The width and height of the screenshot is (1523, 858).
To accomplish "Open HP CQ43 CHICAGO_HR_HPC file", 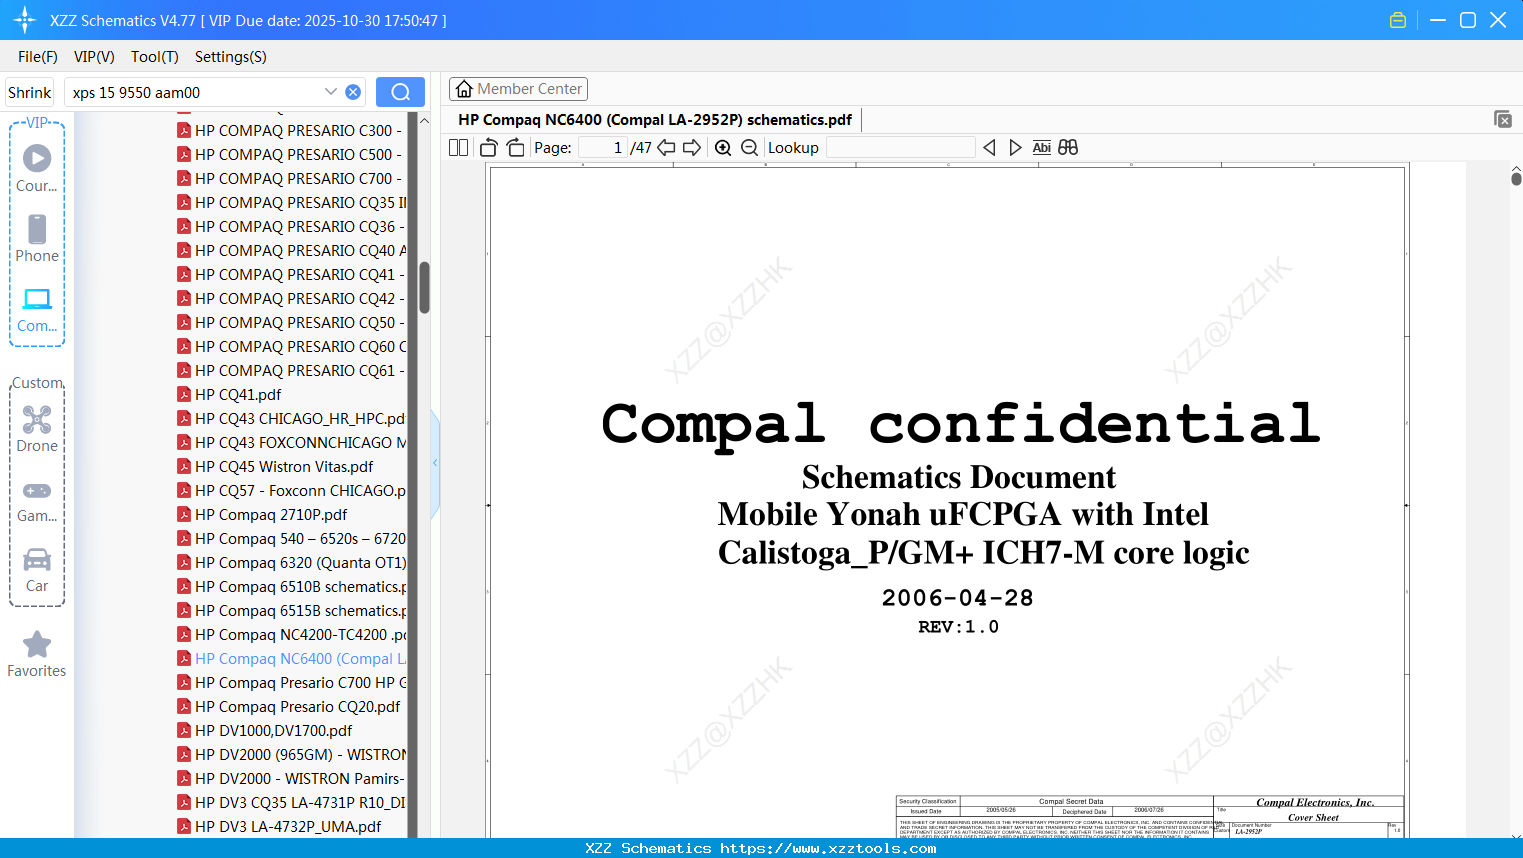I will 291,418.
